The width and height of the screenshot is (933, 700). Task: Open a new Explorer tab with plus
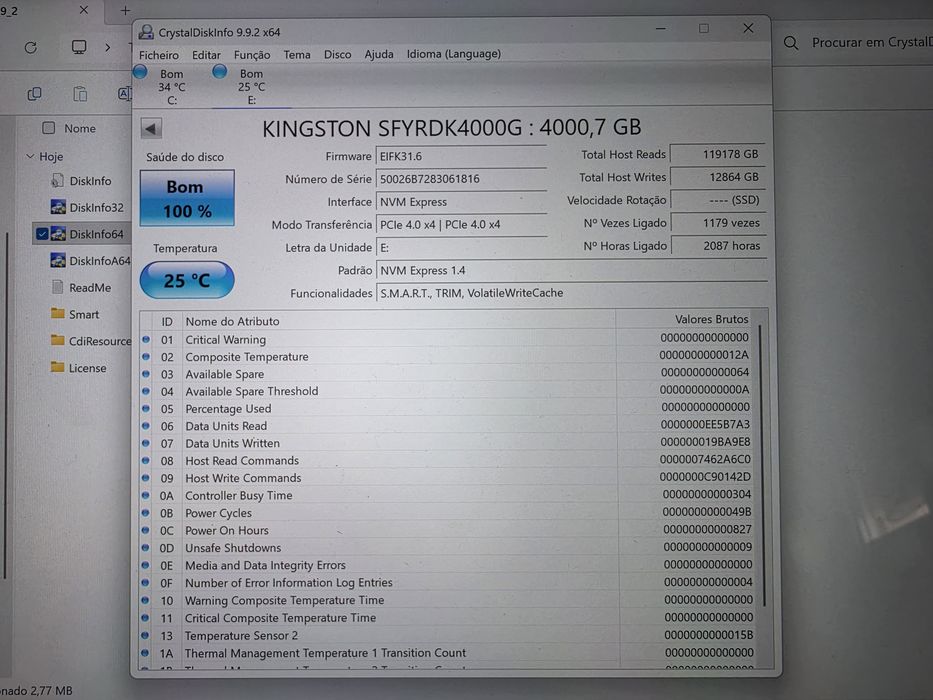(125, 10)
